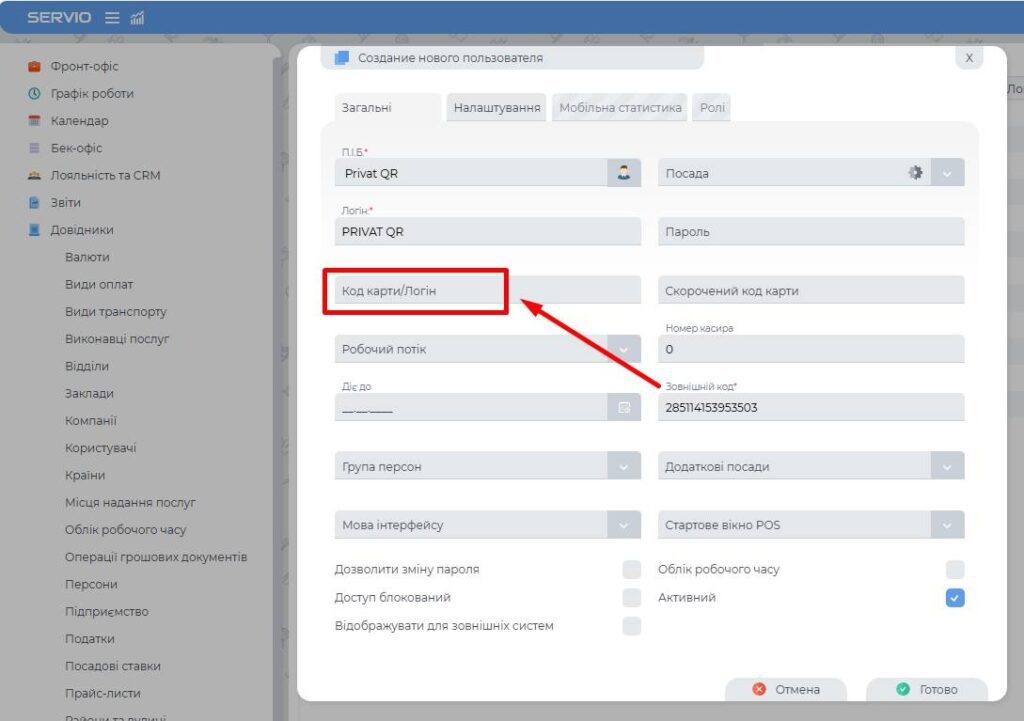
Task: Click the Лояльність та CRM icon
Action: coord(34,176)
